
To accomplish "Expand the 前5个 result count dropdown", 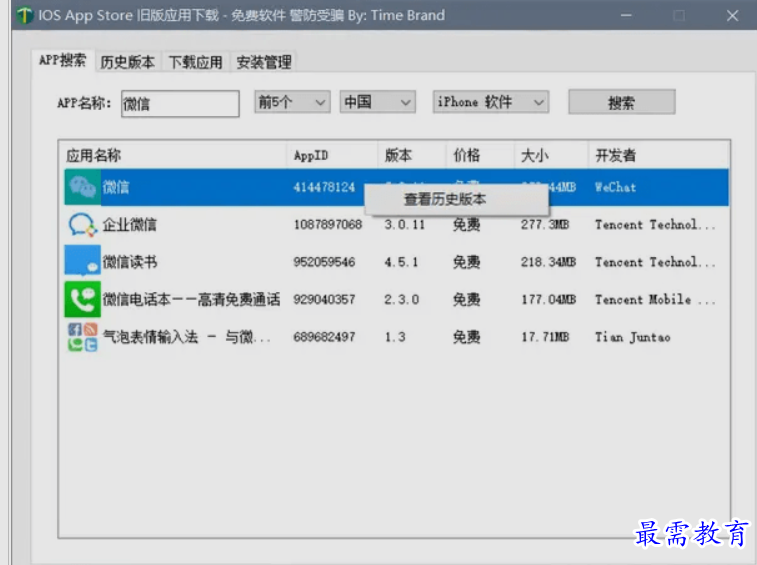I will tap(292, 102).
